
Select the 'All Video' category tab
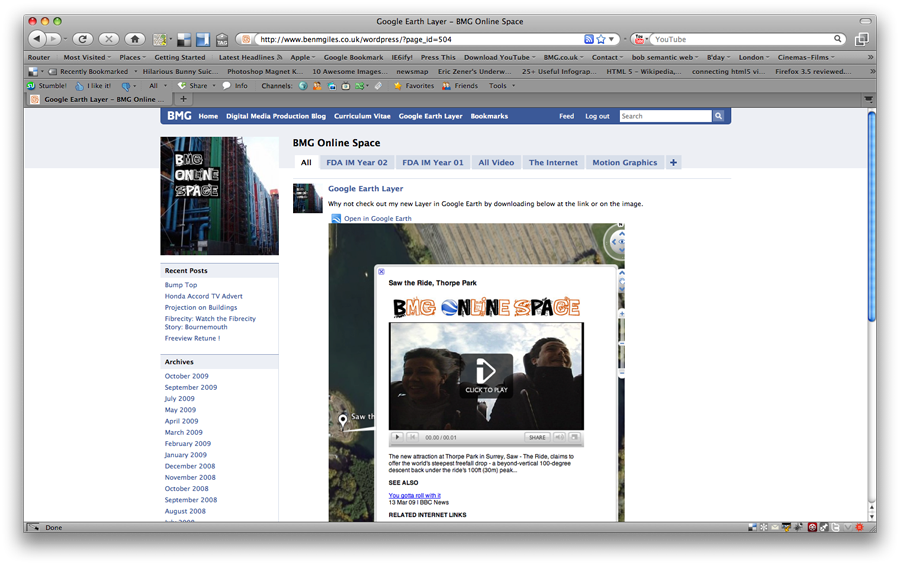click(x=496, y=162)
